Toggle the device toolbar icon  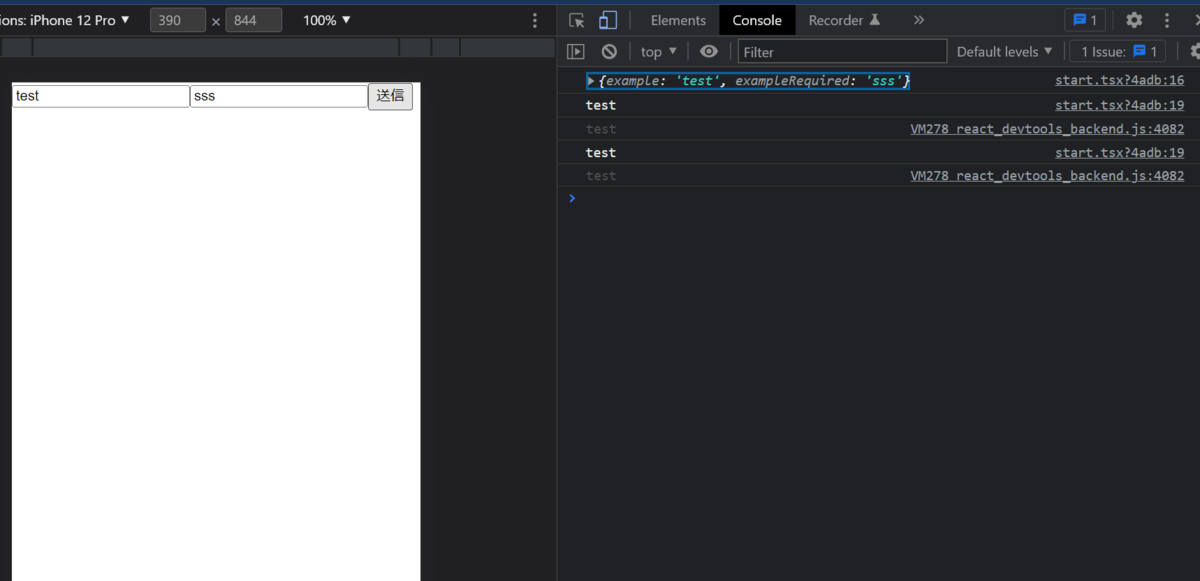(608, 20)
